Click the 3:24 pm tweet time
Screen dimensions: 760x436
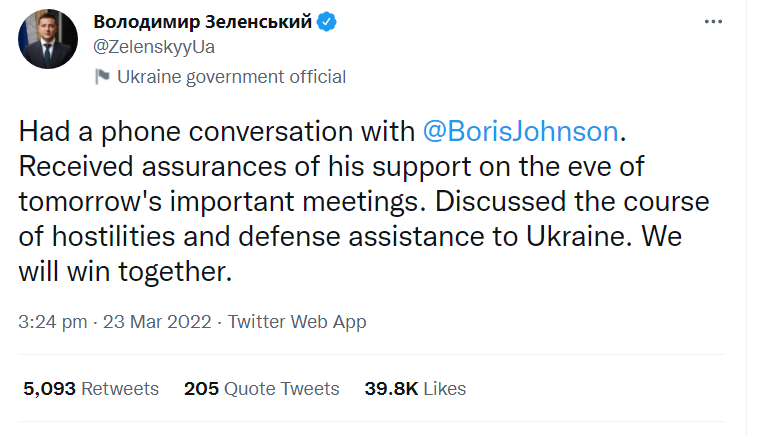point(49,322)
